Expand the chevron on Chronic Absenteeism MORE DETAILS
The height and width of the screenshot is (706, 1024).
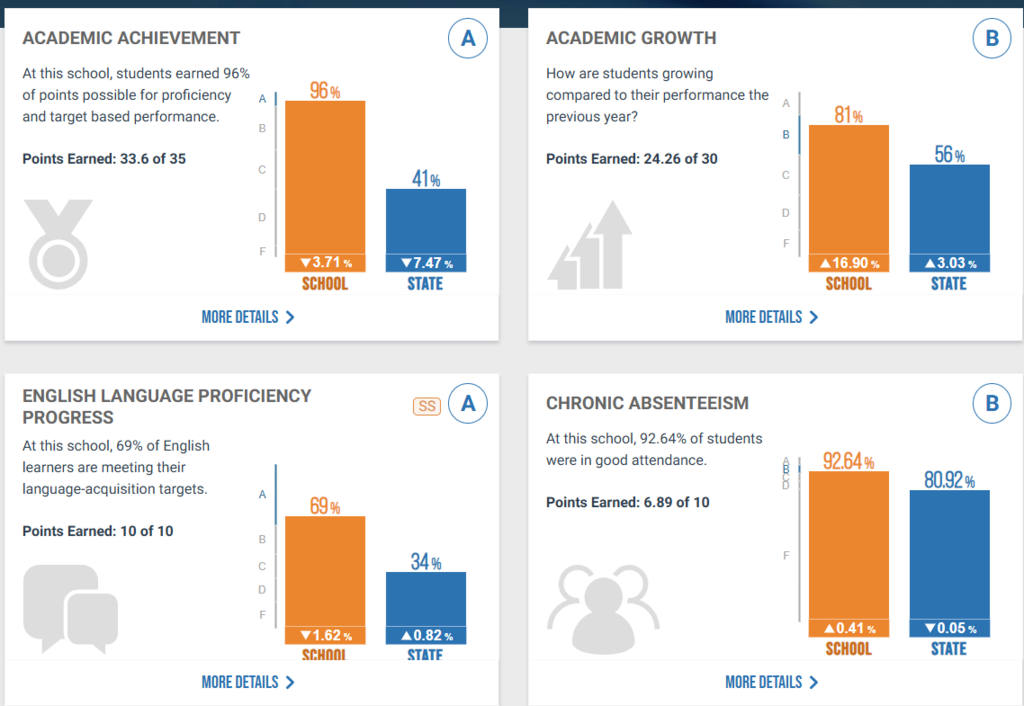click(814, 682)
